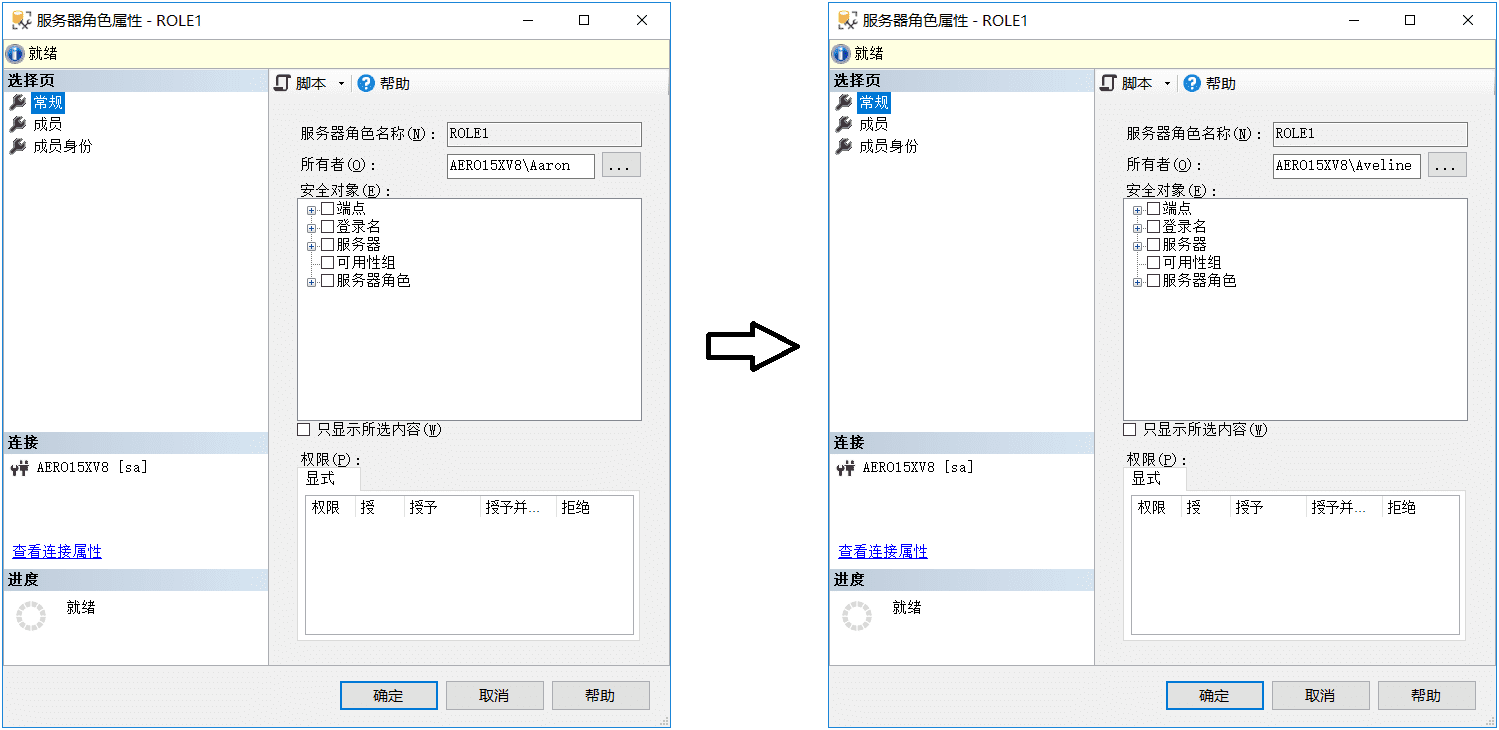1499x730 pixels.
Task: Select 成员 page in left ROLE1 window
Action: 48,124
